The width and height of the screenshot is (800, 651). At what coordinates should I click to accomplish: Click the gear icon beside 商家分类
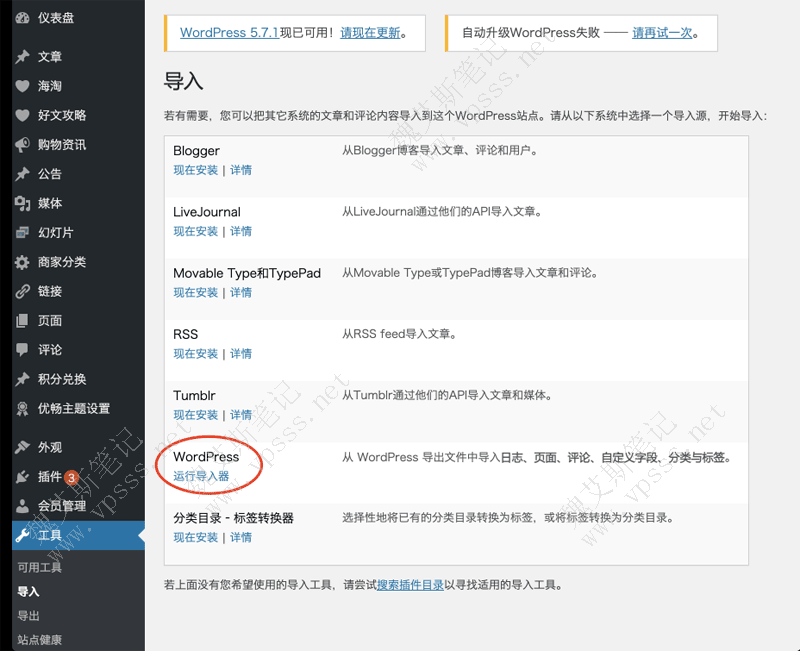[x=22, y=262]
